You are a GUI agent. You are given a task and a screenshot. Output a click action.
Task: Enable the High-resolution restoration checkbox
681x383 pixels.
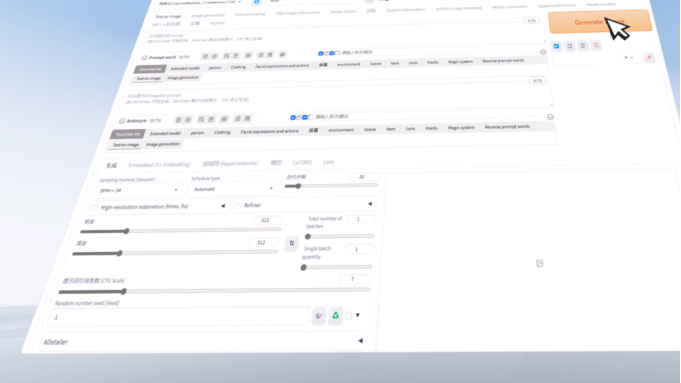point(94,208)
